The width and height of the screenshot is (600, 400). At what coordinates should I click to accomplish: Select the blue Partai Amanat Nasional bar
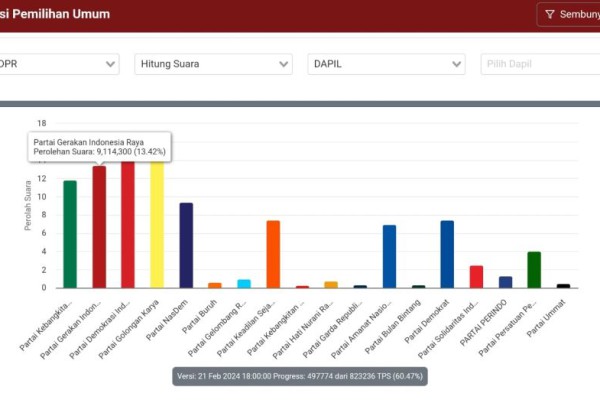coord(389,256)
